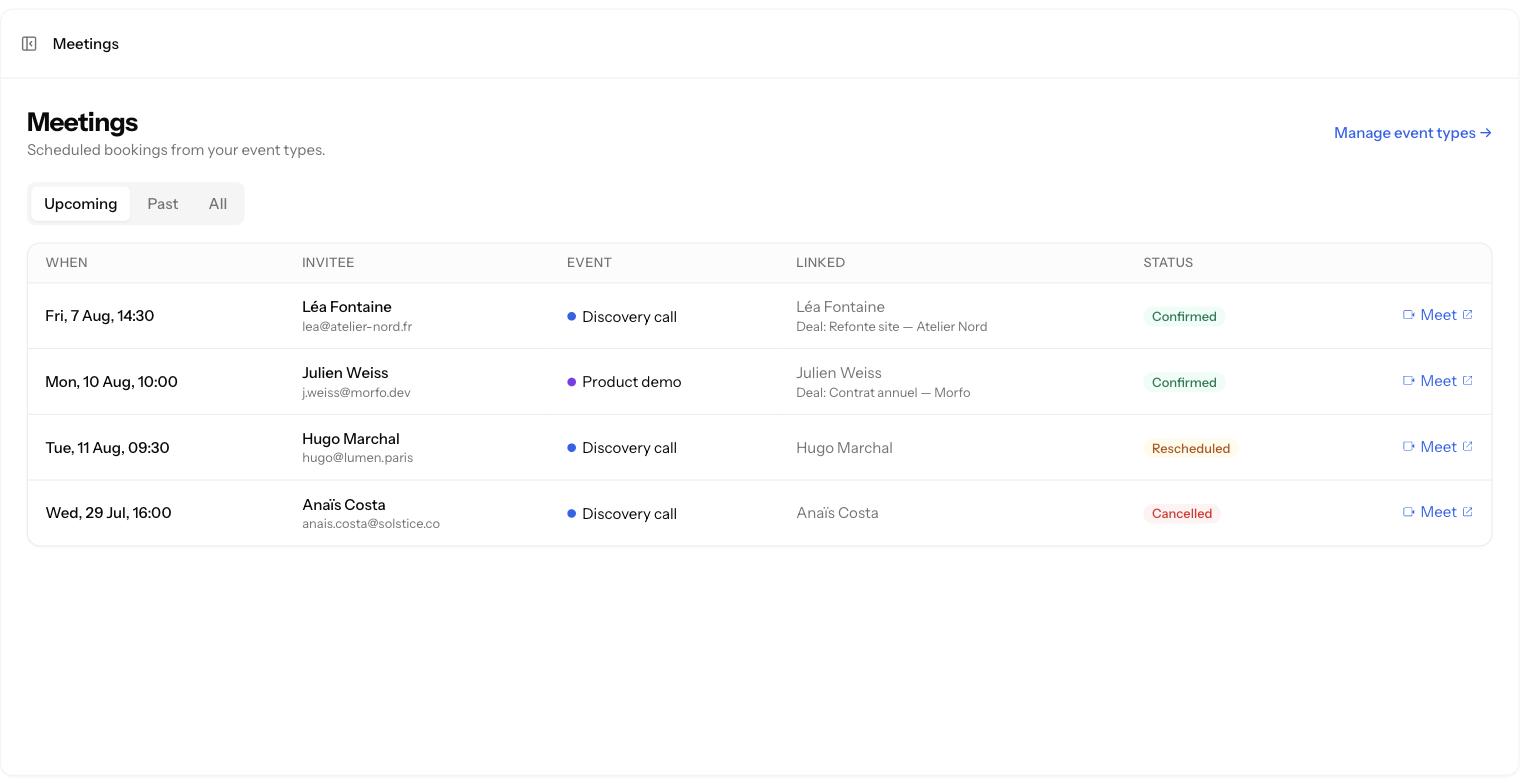The height and width of the screenshot is (784, 1528).
Task: Click the video icon in Anaïs Costa's row
Action: [x=1409, y=512]
